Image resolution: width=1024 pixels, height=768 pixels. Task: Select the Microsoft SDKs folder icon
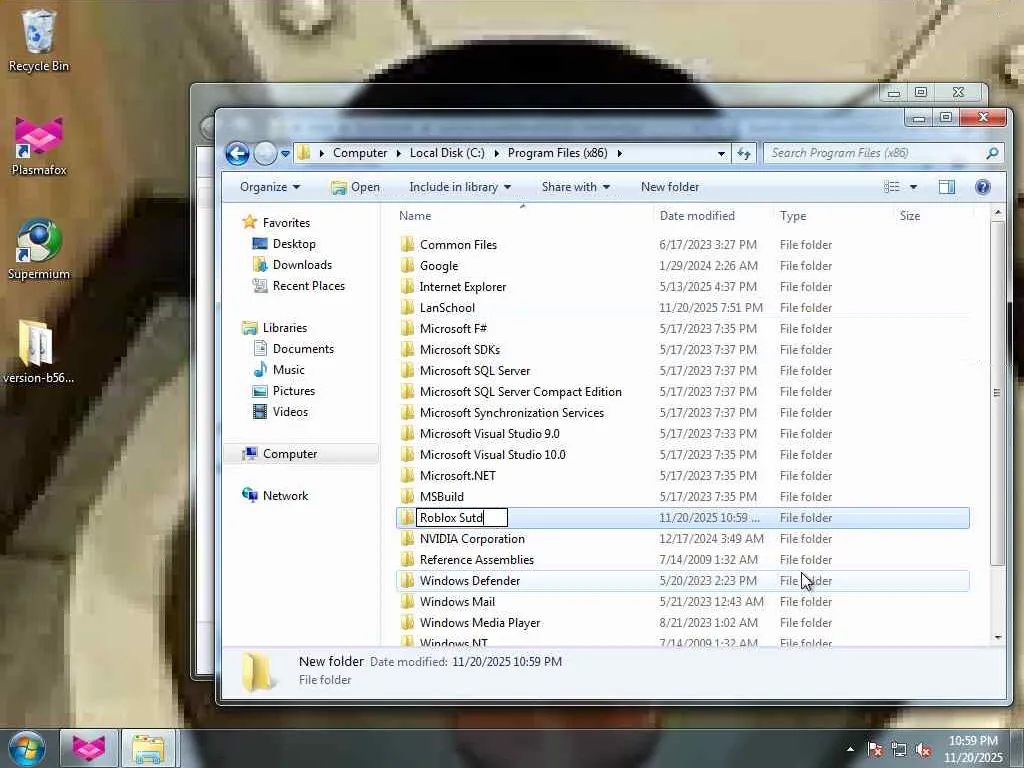(408, 349)
